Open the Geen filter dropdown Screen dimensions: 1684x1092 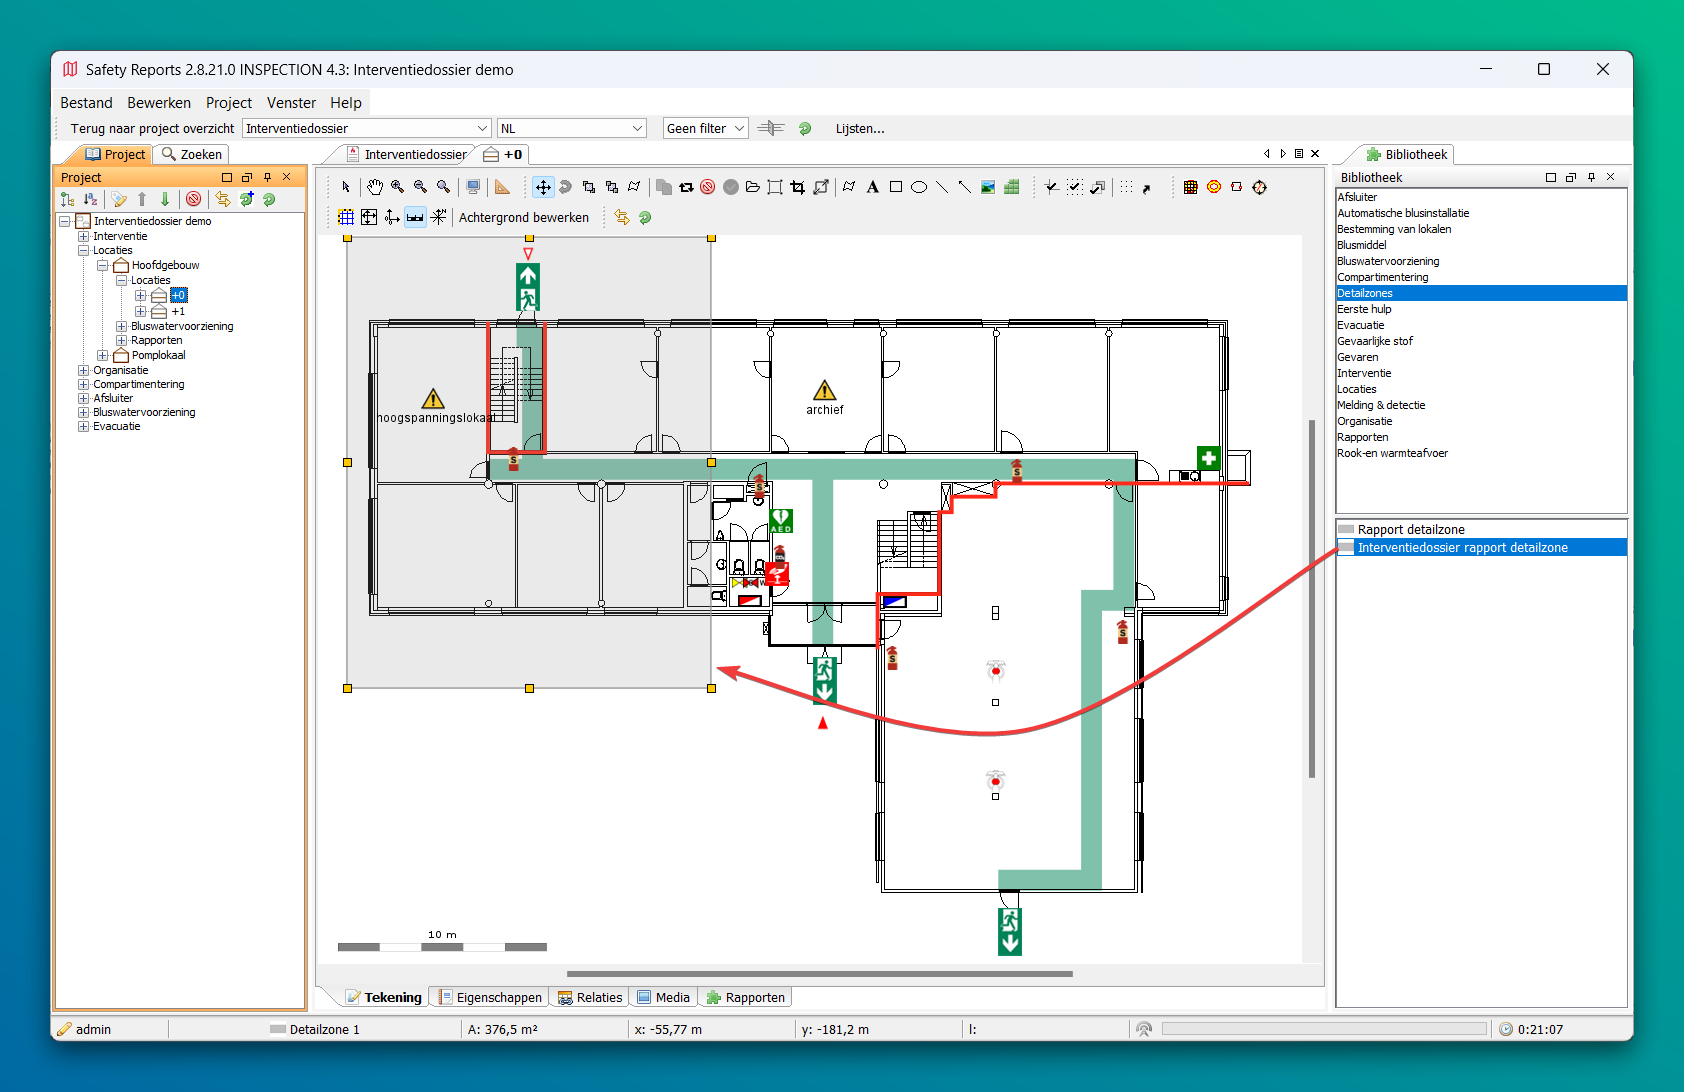[x=739, y=128]
